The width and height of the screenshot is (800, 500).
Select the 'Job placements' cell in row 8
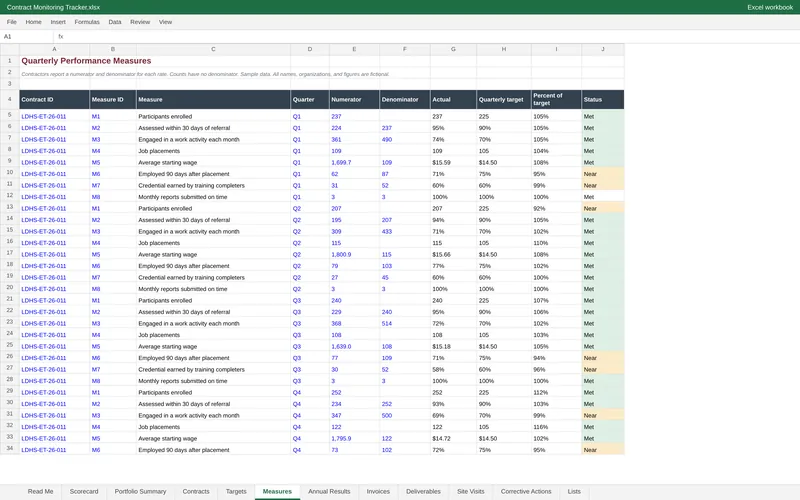pyautogui.click(x=213, y=151)
